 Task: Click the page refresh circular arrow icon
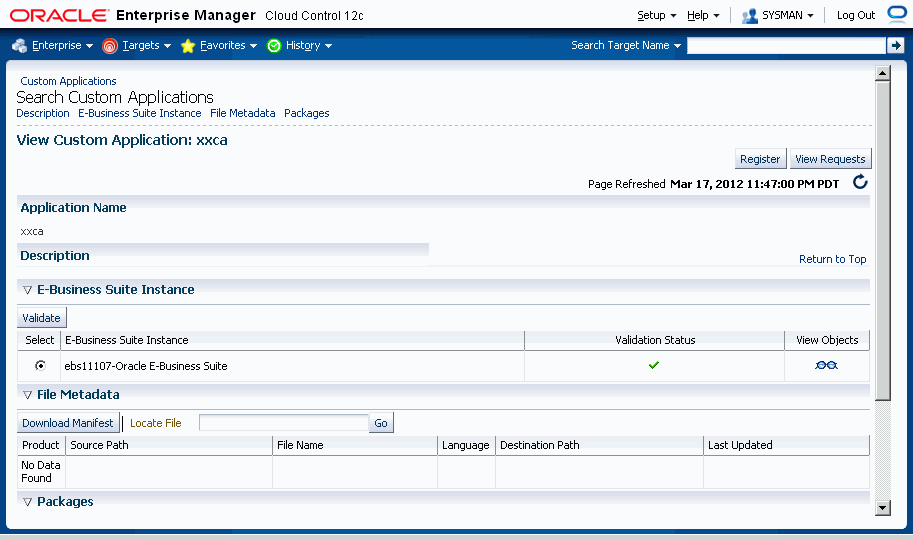(x=860, y=182)
